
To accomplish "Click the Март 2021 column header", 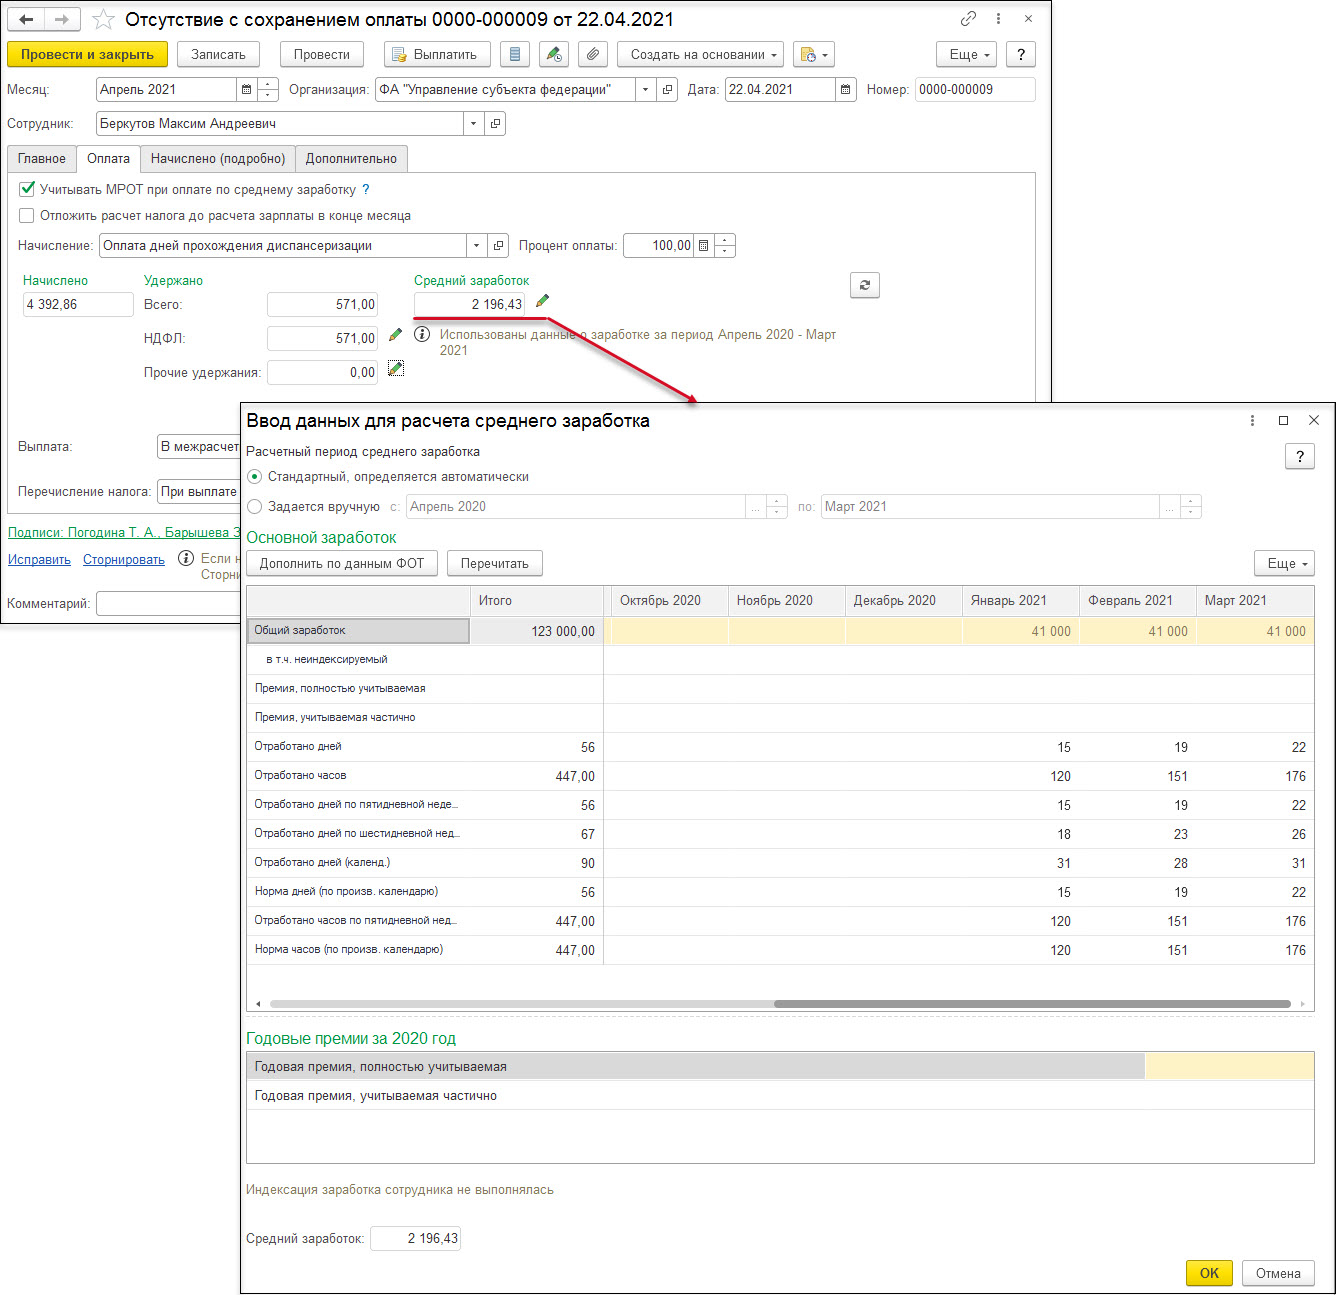I will (x=1255, y=600).
